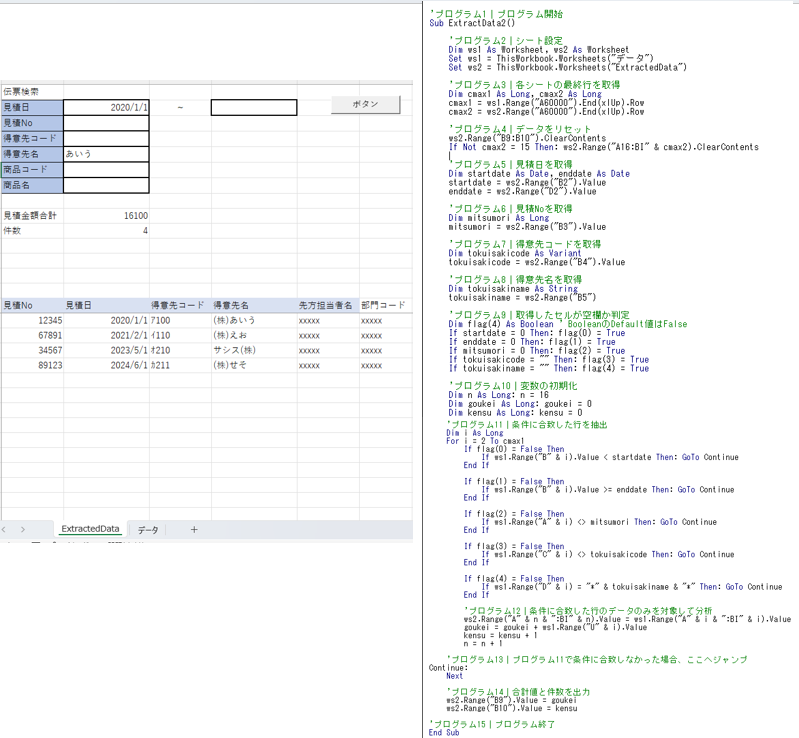The width and height of the screenshot is (799, 738).
Task: Select the cell with 見積No 12345
Action: coord(32,321)
